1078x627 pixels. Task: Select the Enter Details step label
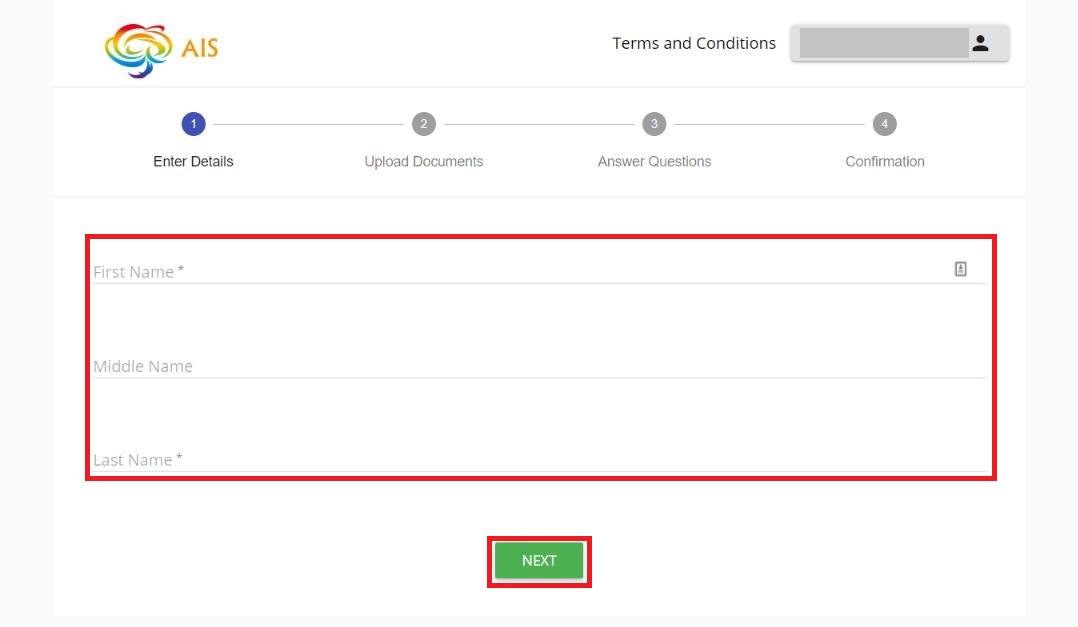click(x=193, y=162)
